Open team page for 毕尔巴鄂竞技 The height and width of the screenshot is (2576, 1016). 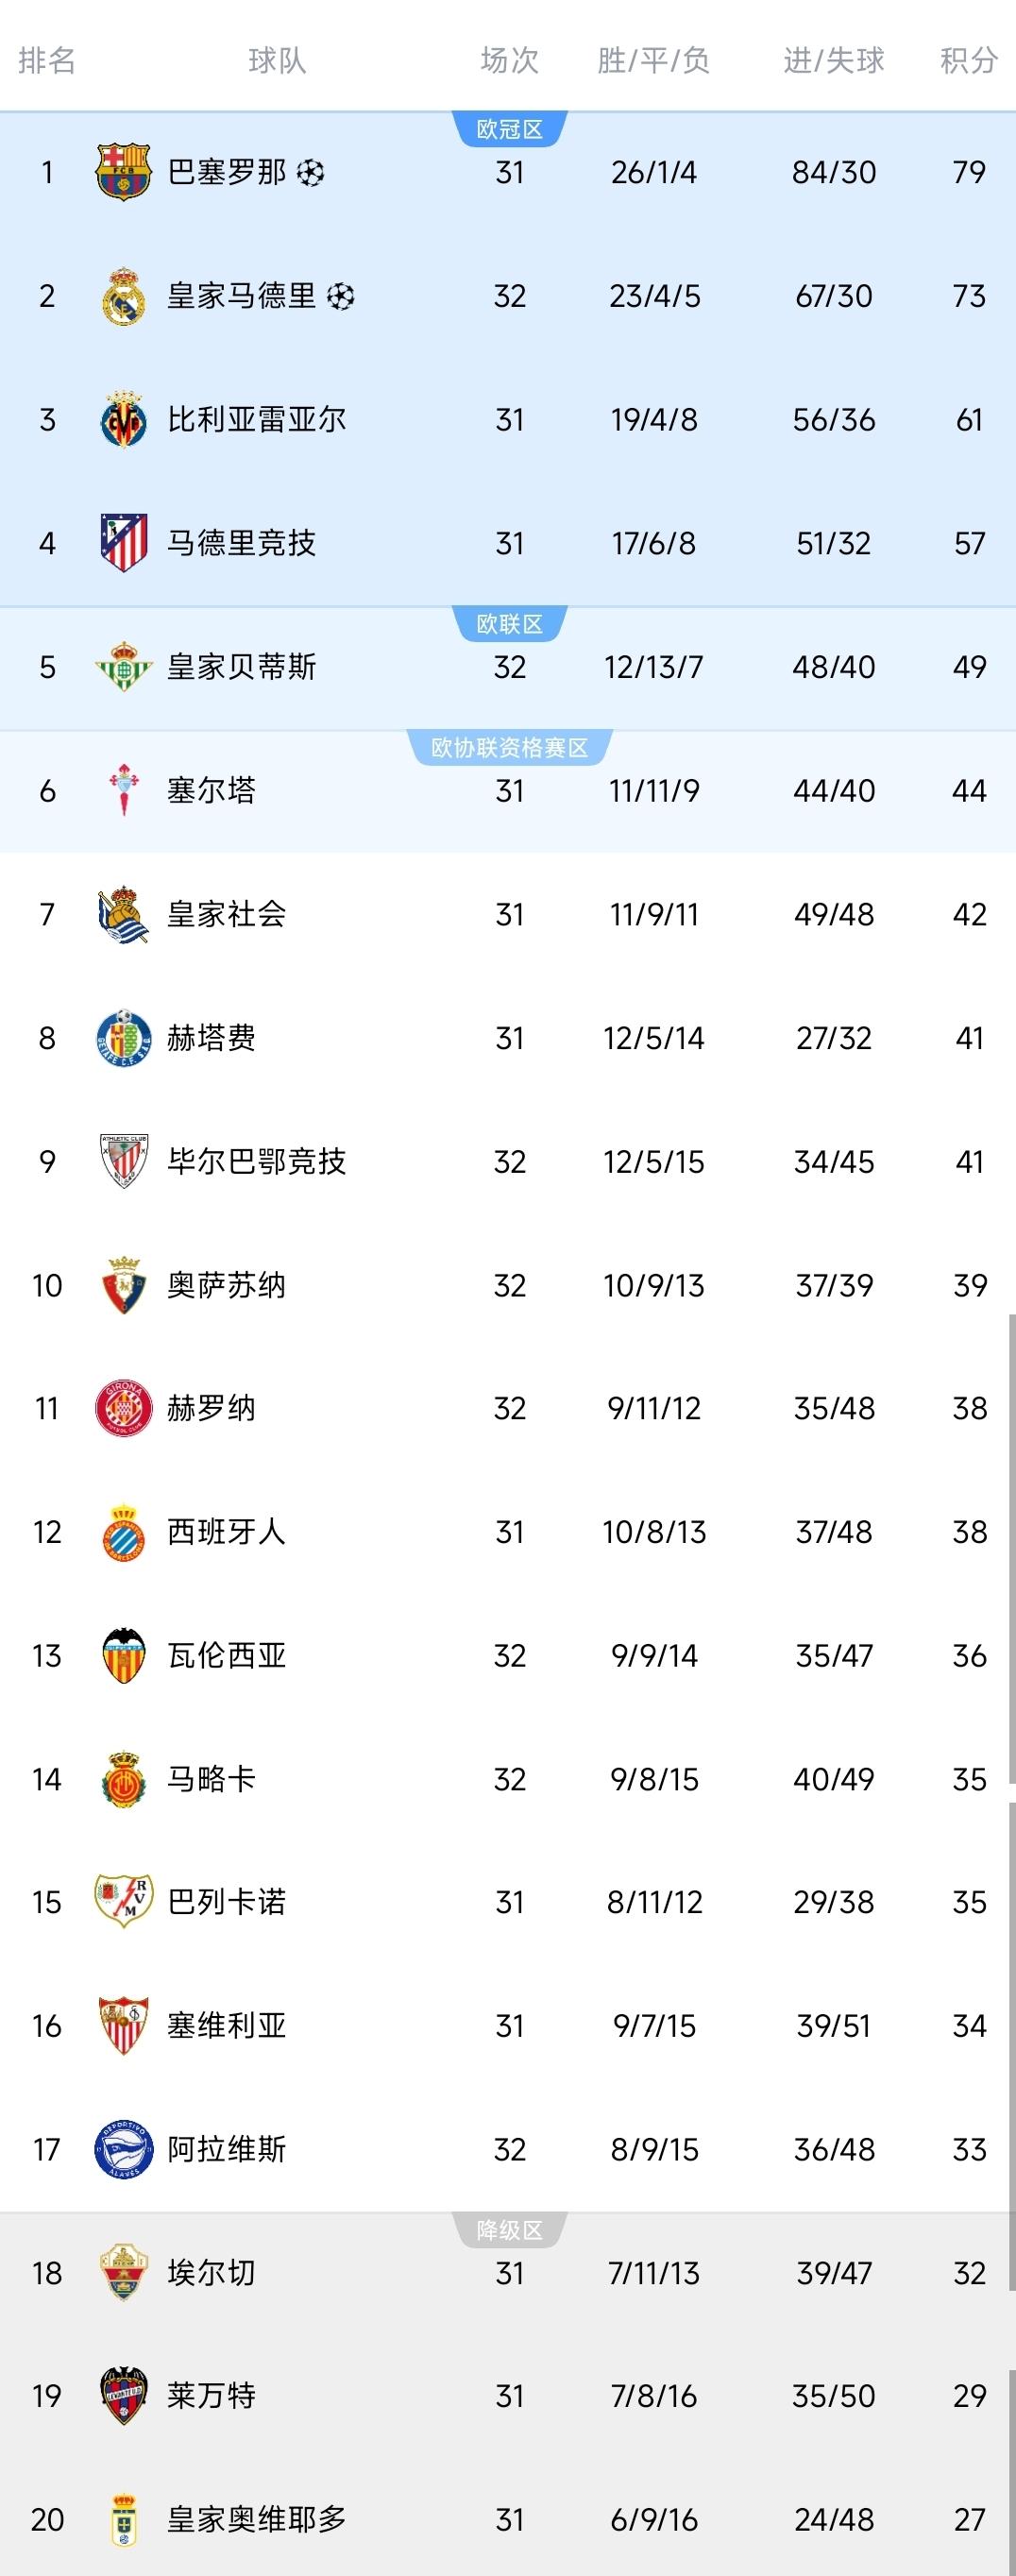pos(256,1161)
